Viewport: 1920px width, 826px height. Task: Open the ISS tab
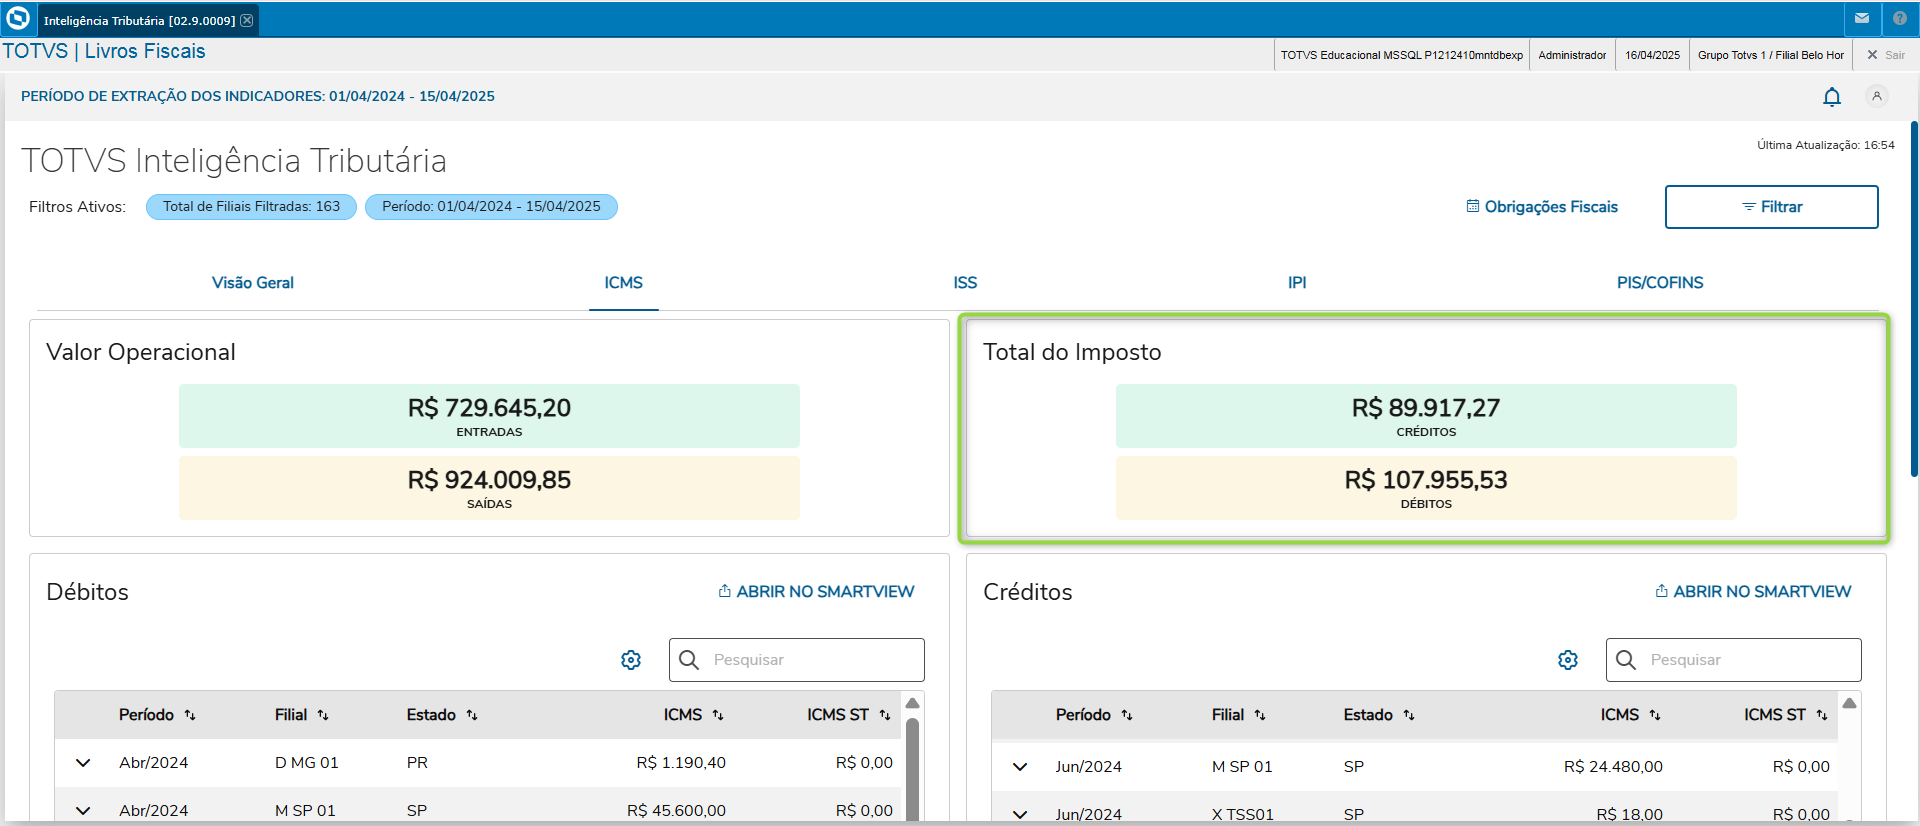point(965,283)
